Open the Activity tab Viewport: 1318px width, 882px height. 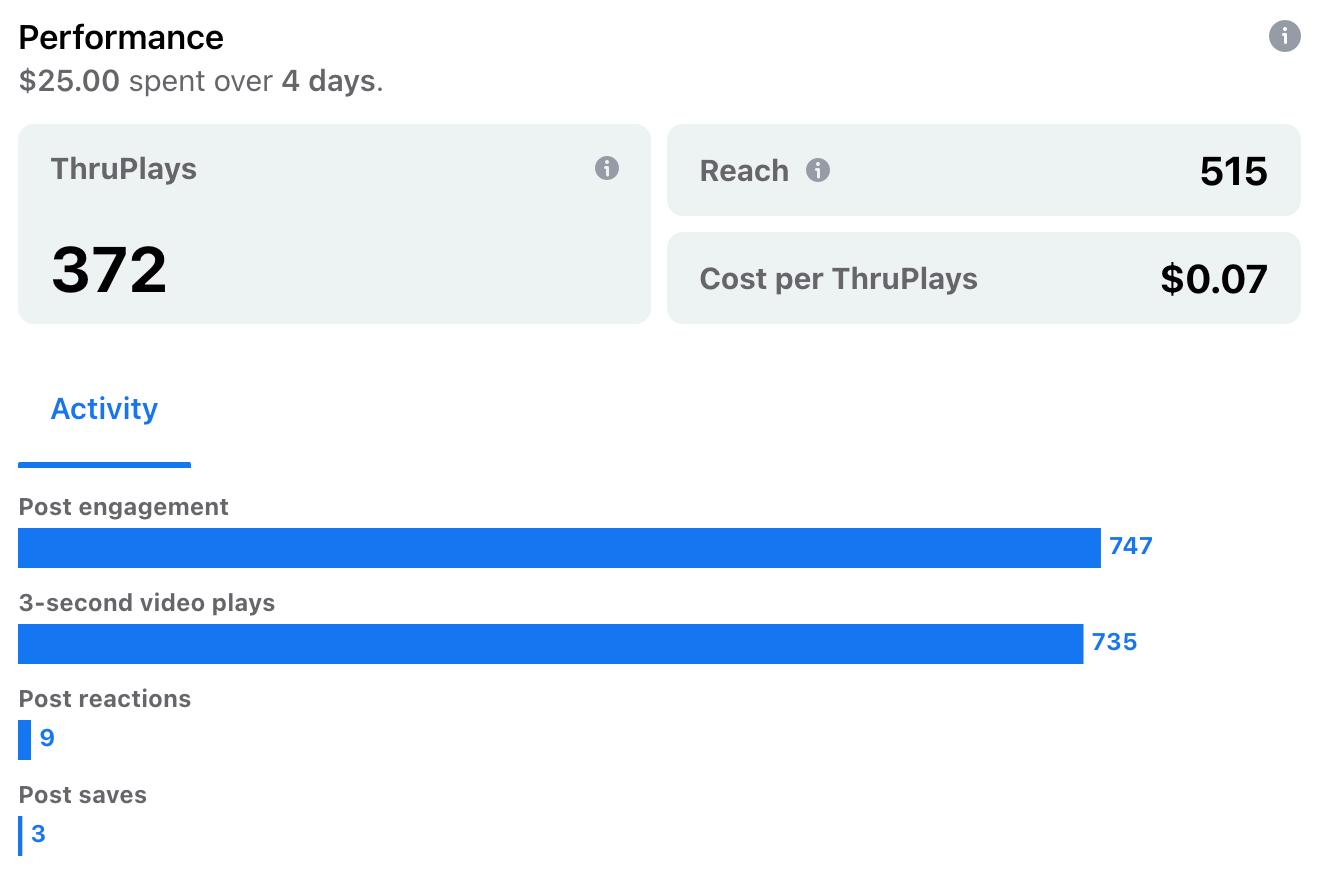tap(104, 409)
